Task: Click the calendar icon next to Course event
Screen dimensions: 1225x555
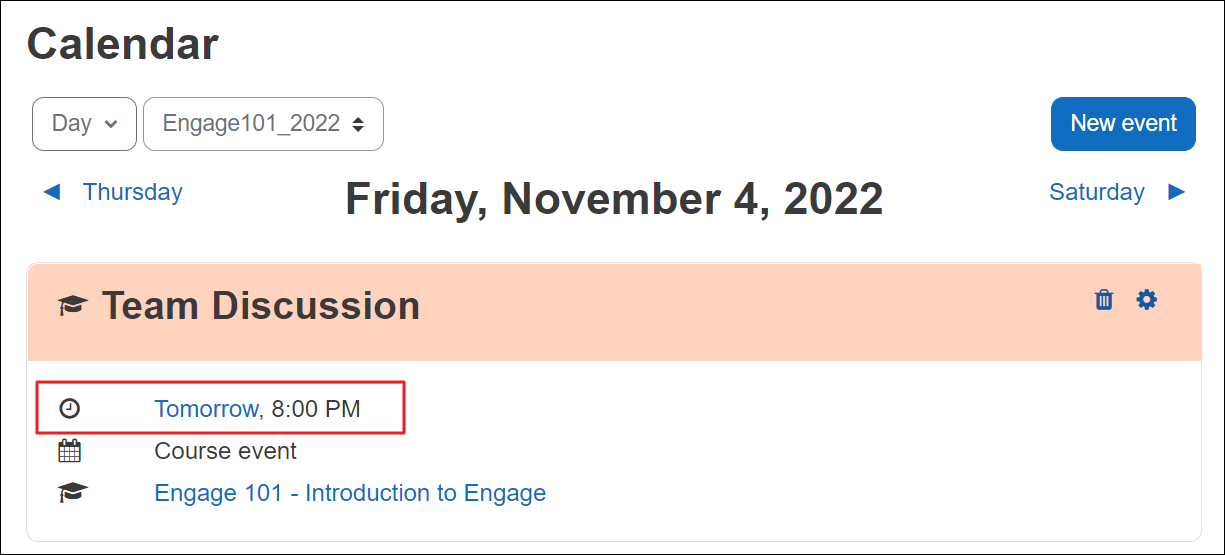Action: point(69,451)
